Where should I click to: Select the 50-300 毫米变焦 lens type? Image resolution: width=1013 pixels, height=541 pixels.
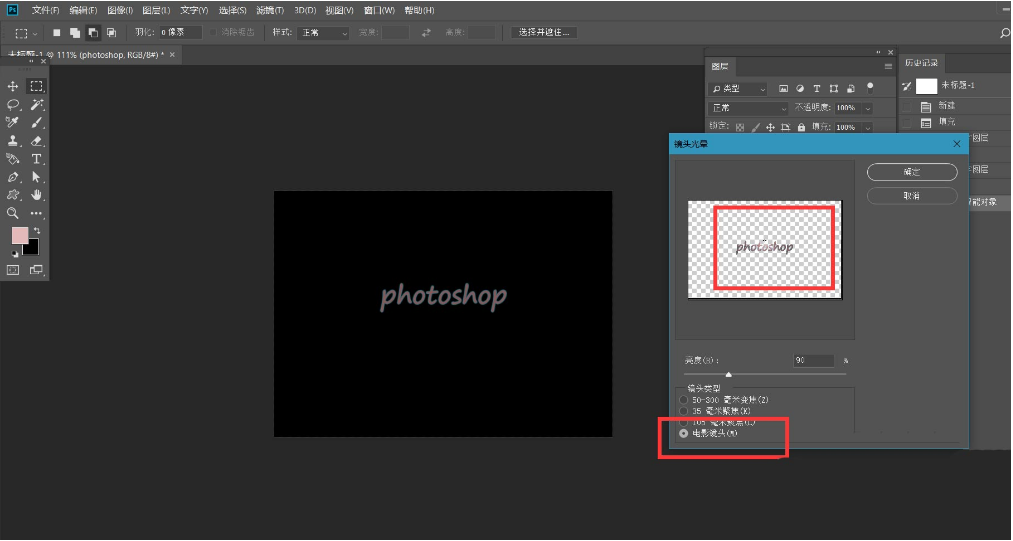coord(684,400)
